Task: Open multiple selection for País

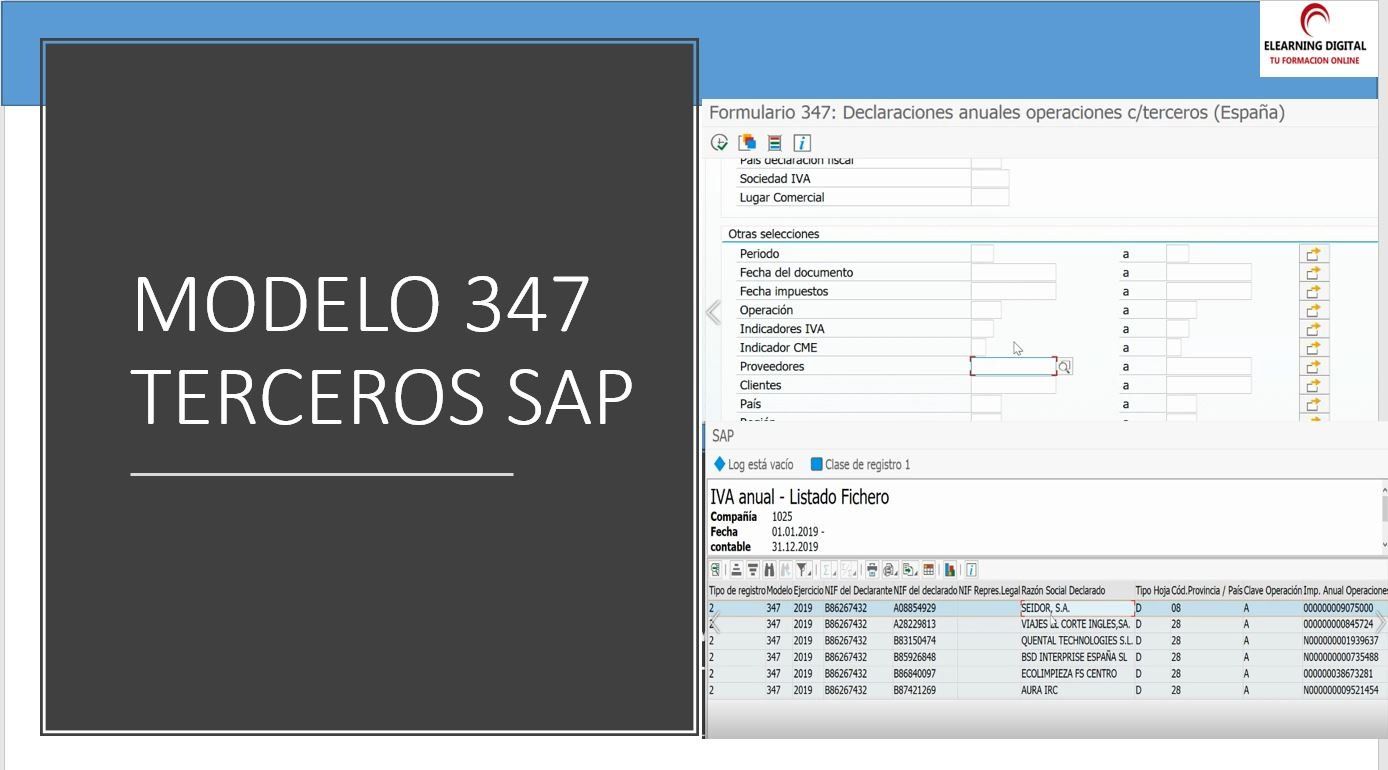Action: tap(1313, 405)
